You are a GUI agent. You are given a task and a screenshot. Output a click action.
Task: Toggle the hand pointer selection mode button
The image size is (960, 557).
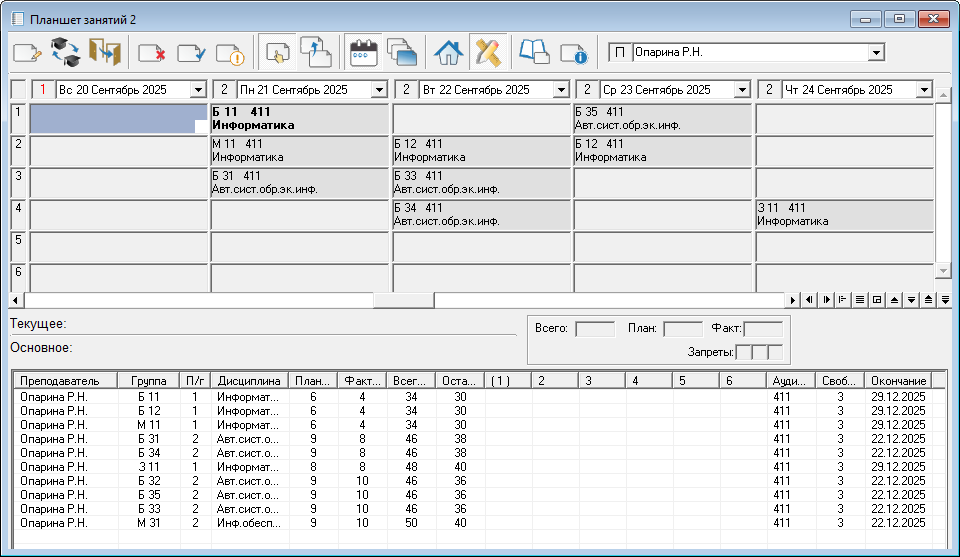pos(277,52)
